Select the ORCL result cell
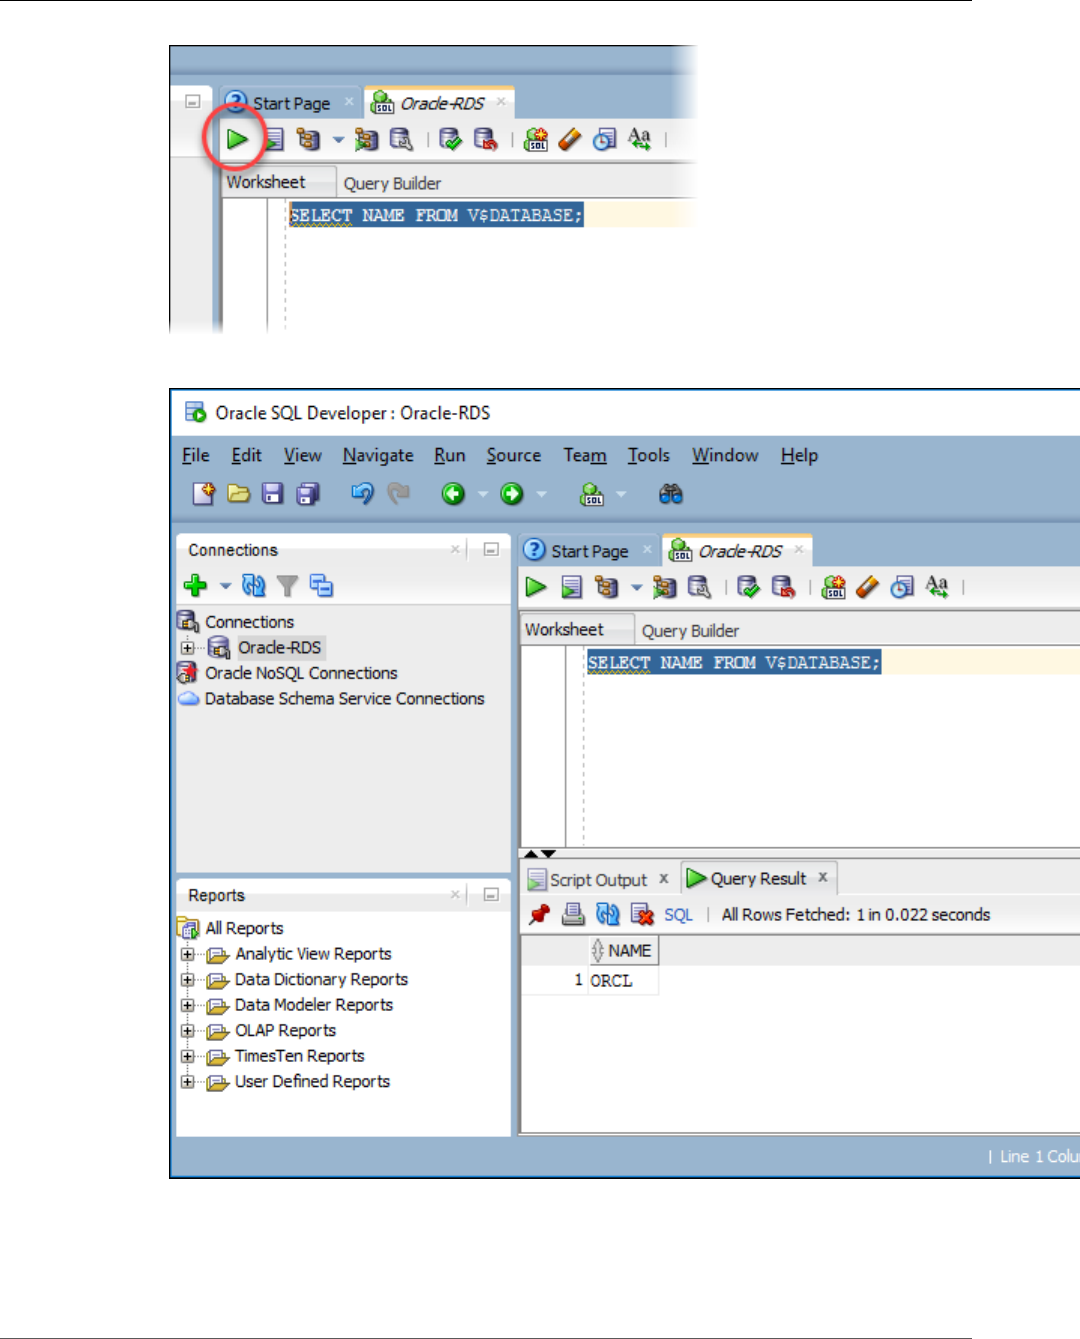The width and height of the screenshot is (1080, 1339). coord(624,981)
